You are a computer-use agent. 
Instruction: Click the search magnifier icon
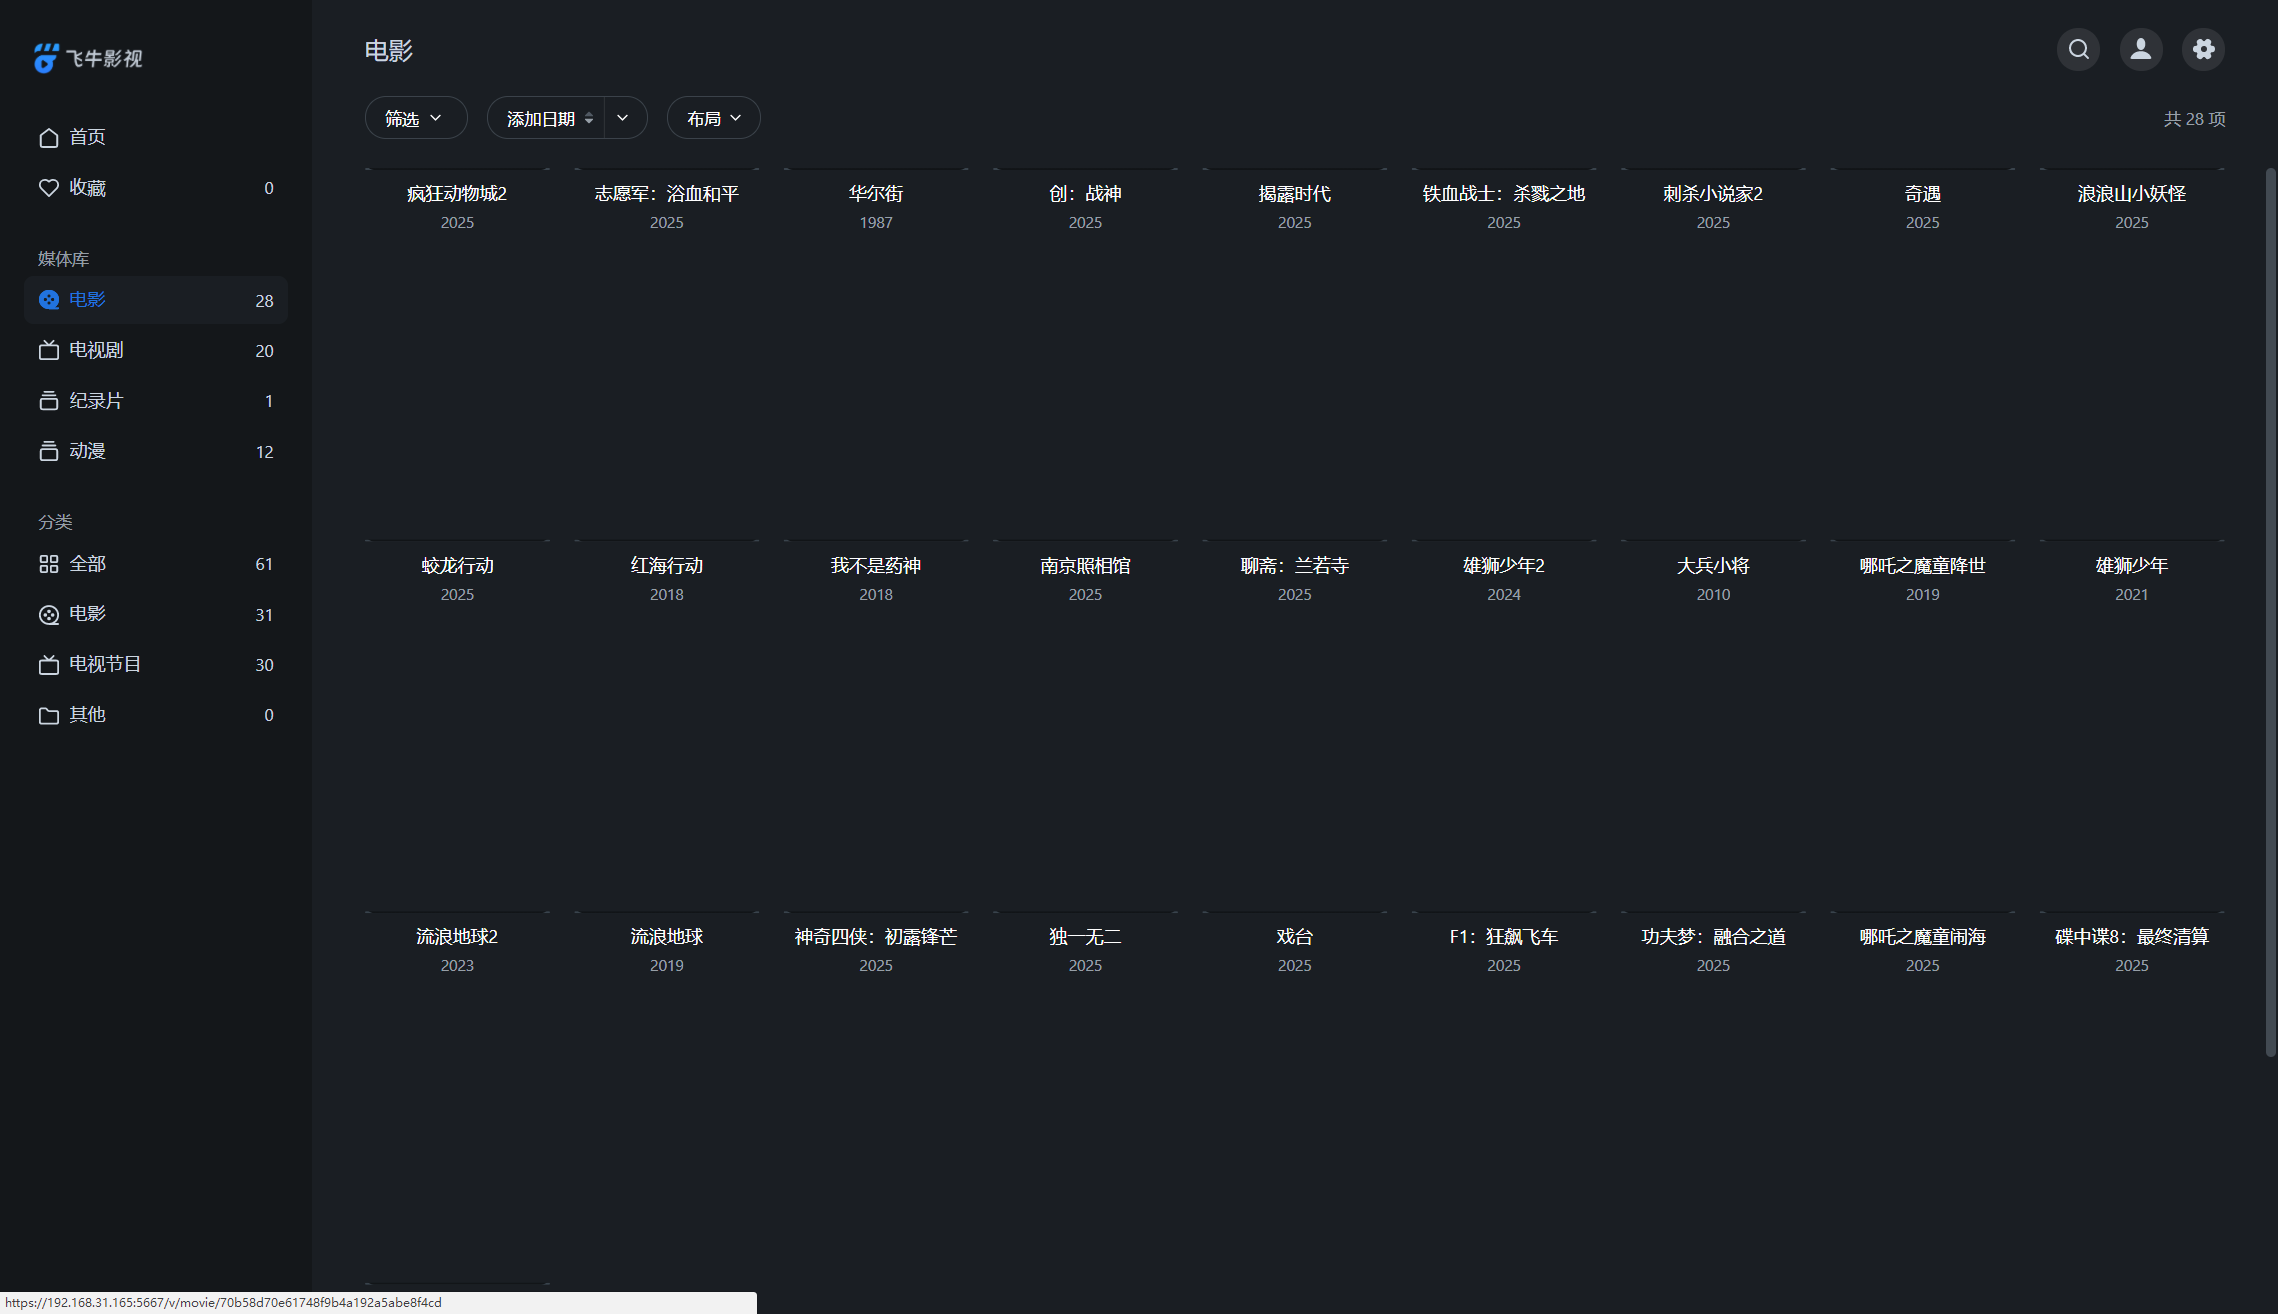pyautogui.click(x=2078, y=49)
